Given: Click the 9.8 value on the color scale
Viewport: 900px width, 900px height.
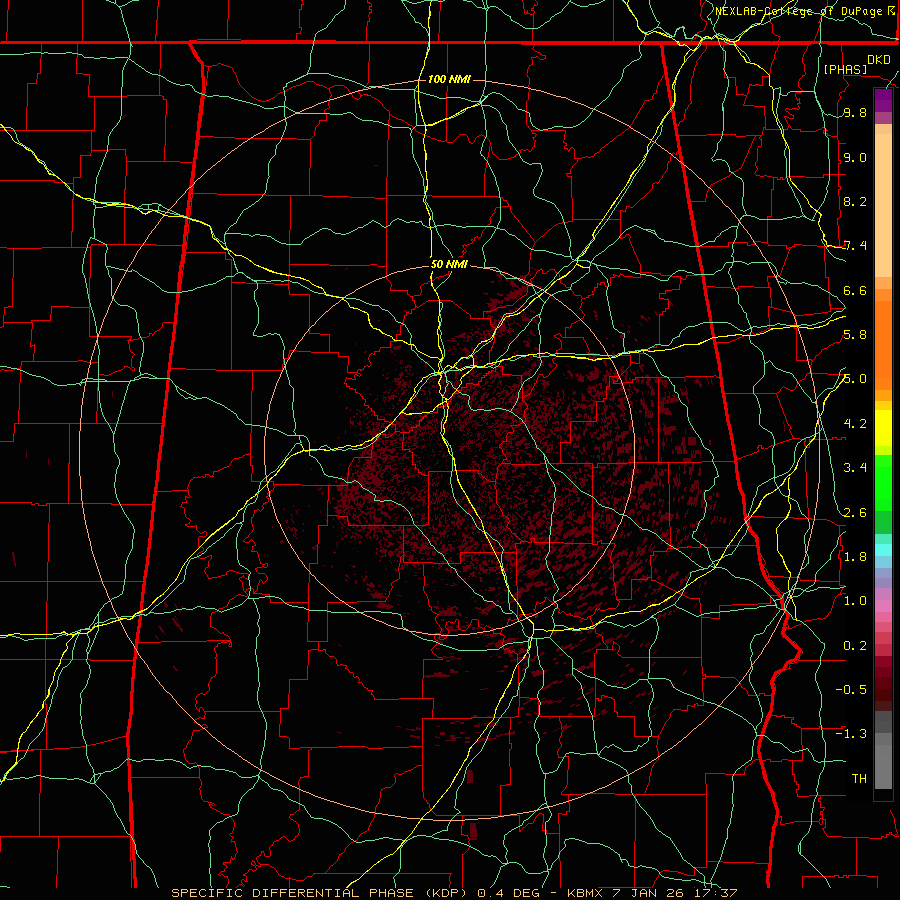Looking at the screenshot, I should pos(855,113).
